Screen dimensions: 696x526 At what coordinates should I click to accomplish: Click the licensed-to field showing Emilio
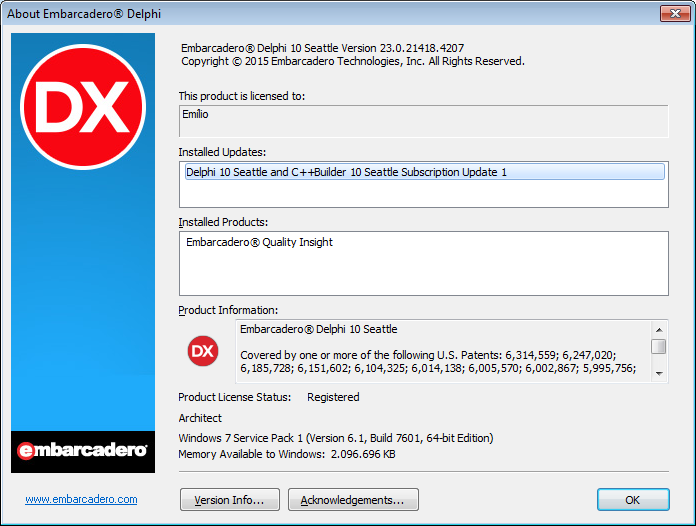point(423,121)
